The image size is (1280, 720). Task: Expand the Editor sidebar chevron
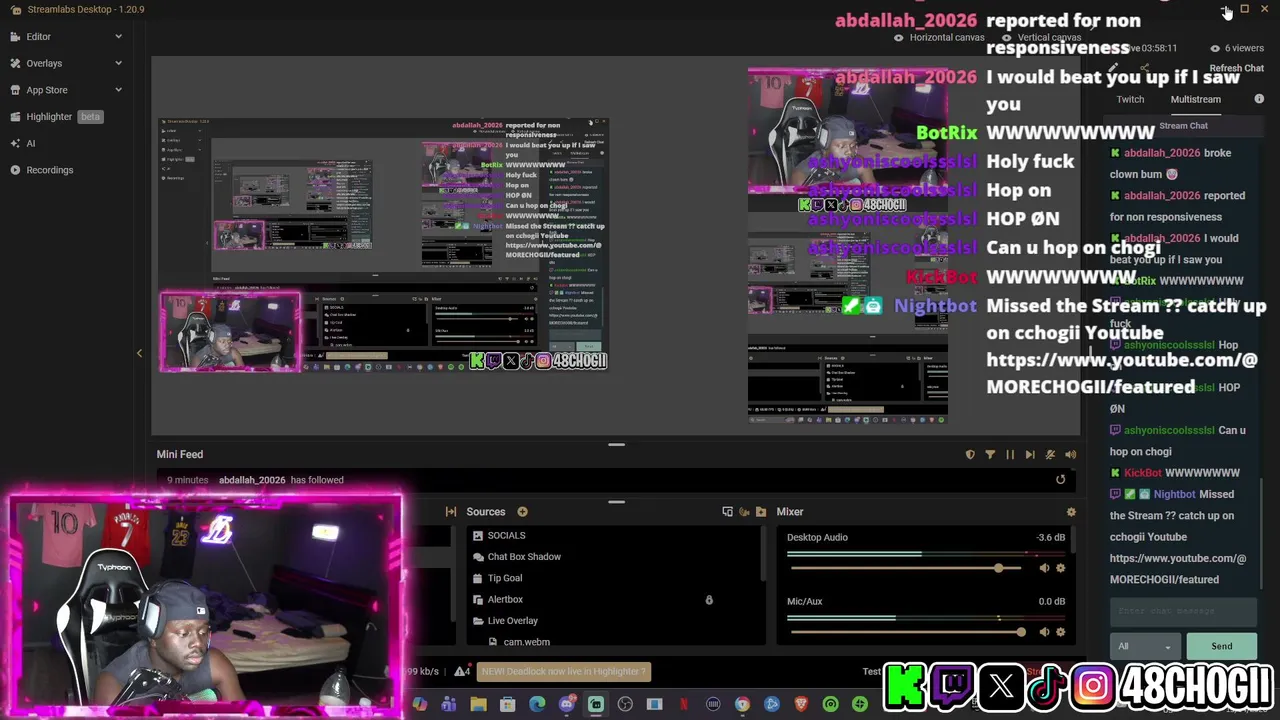coord(118,37)
